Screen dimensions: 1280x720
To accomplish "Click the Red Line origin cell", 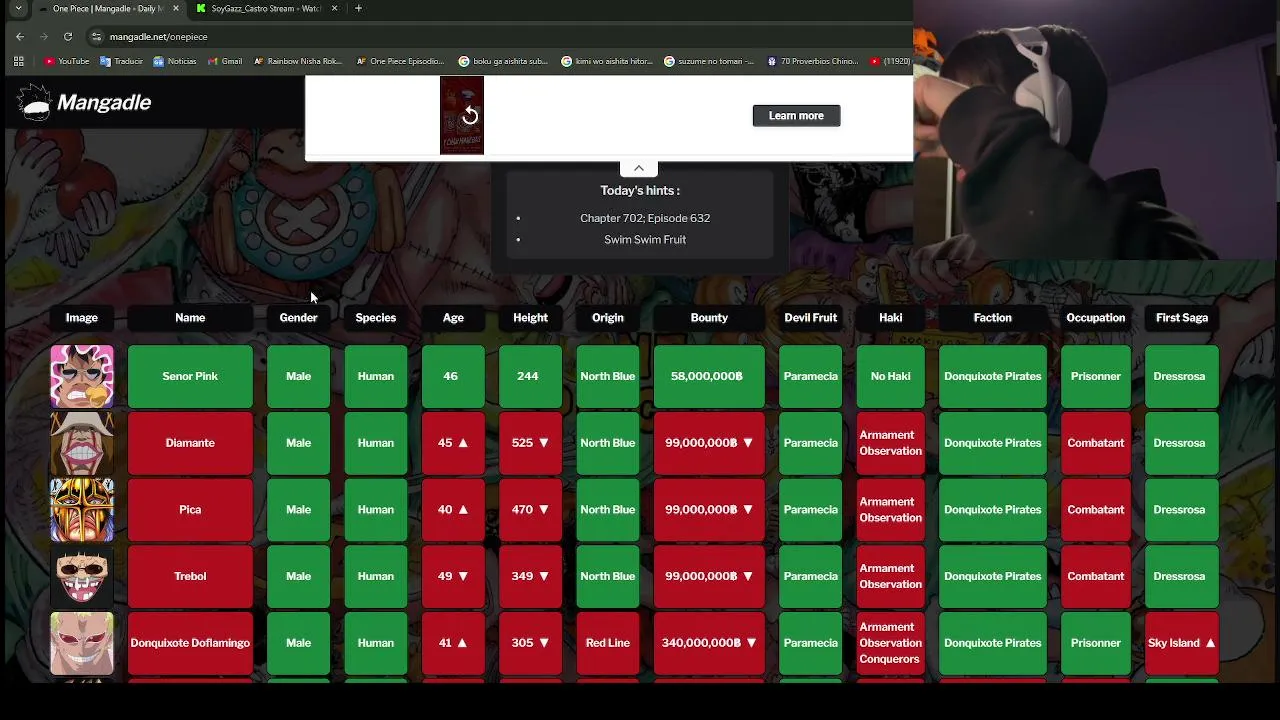I will (608, 643).
